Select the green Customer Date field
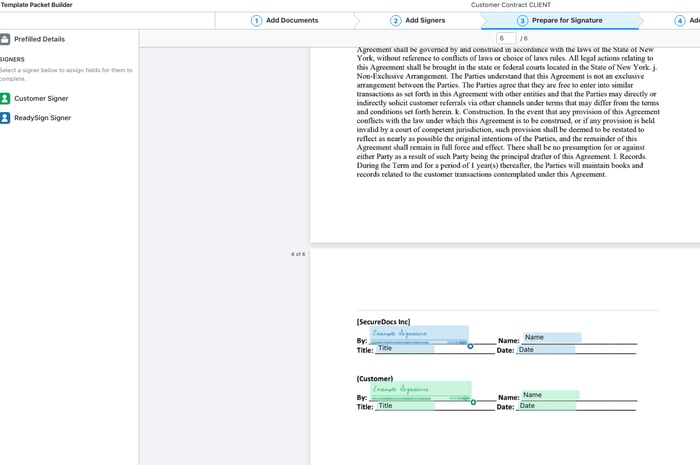Viewport: 700px width, 465px height. [547, 406]
